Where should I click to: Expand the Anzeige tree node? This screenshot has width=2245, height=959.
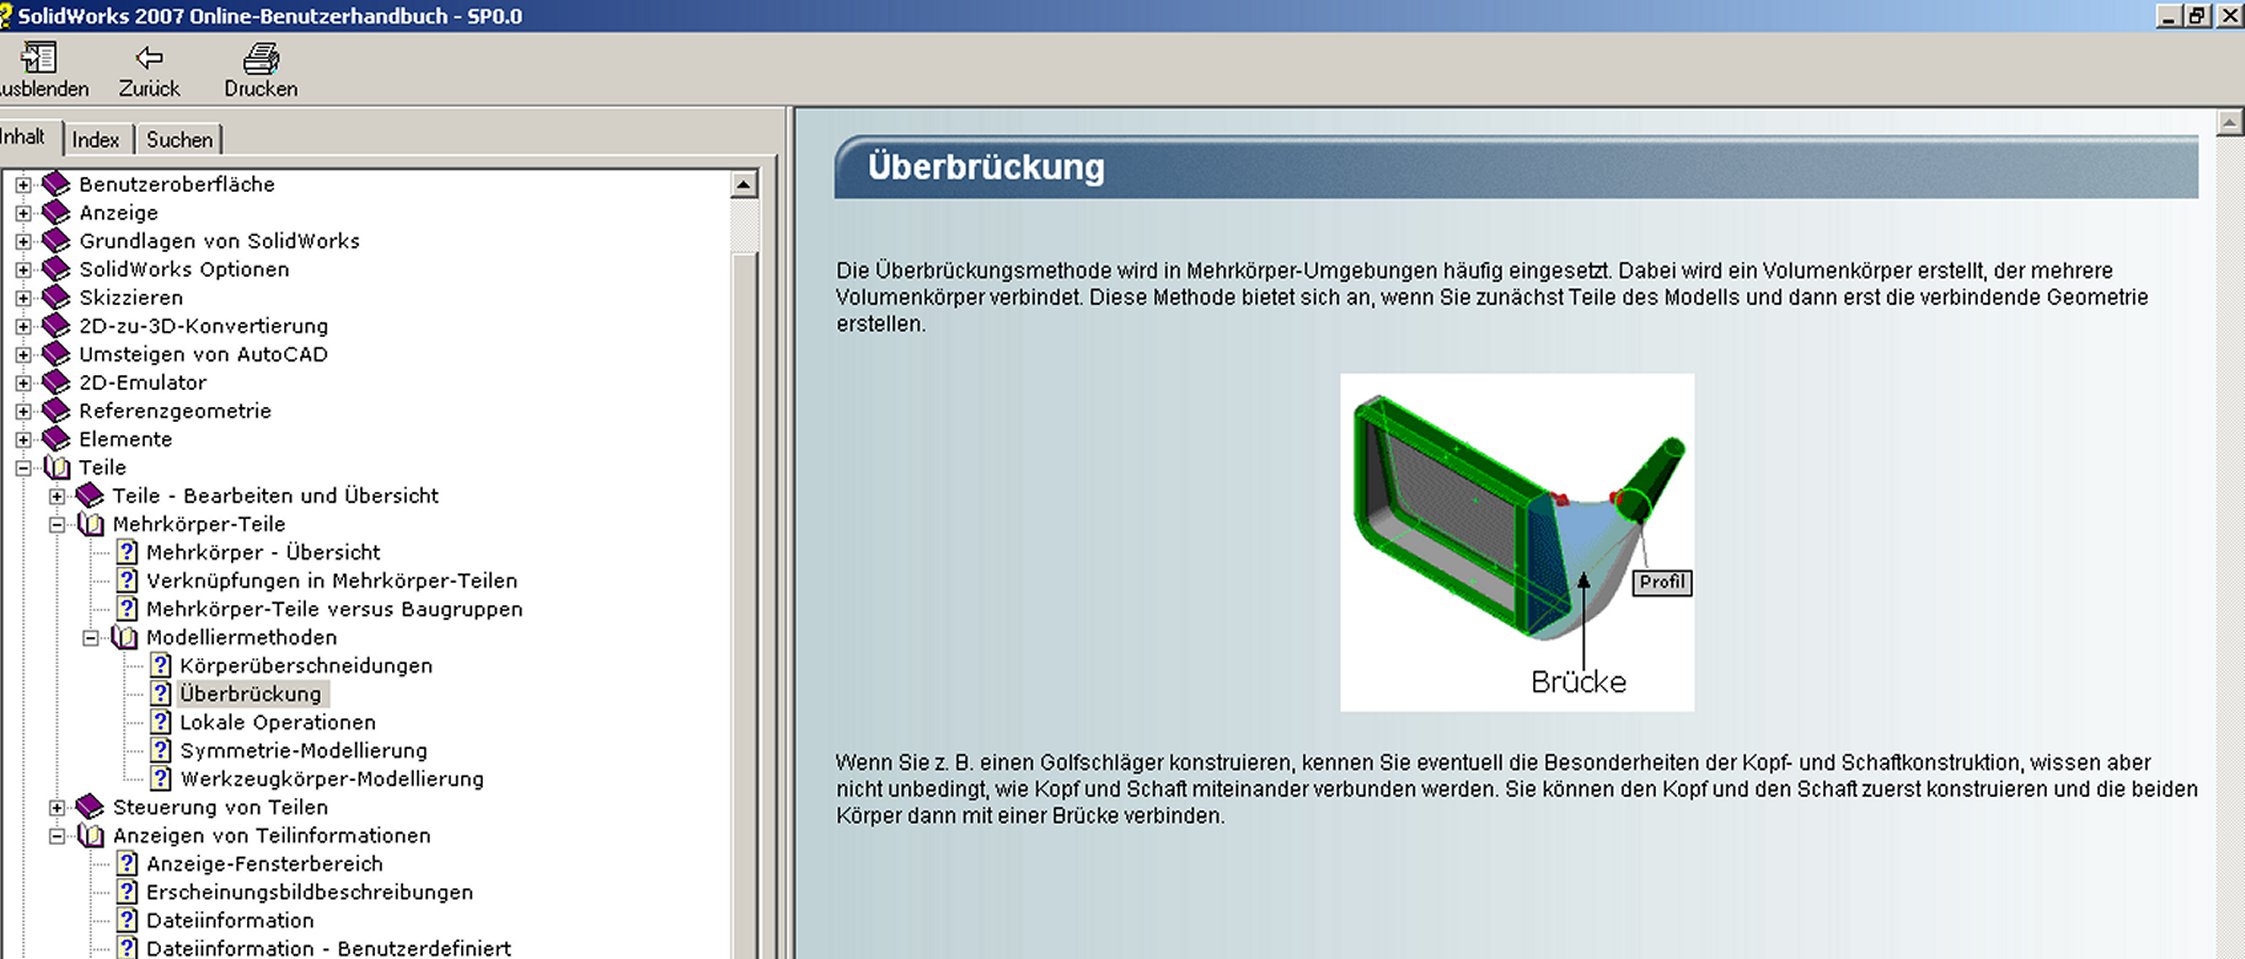pyautogui.click(x=23, y=213)
